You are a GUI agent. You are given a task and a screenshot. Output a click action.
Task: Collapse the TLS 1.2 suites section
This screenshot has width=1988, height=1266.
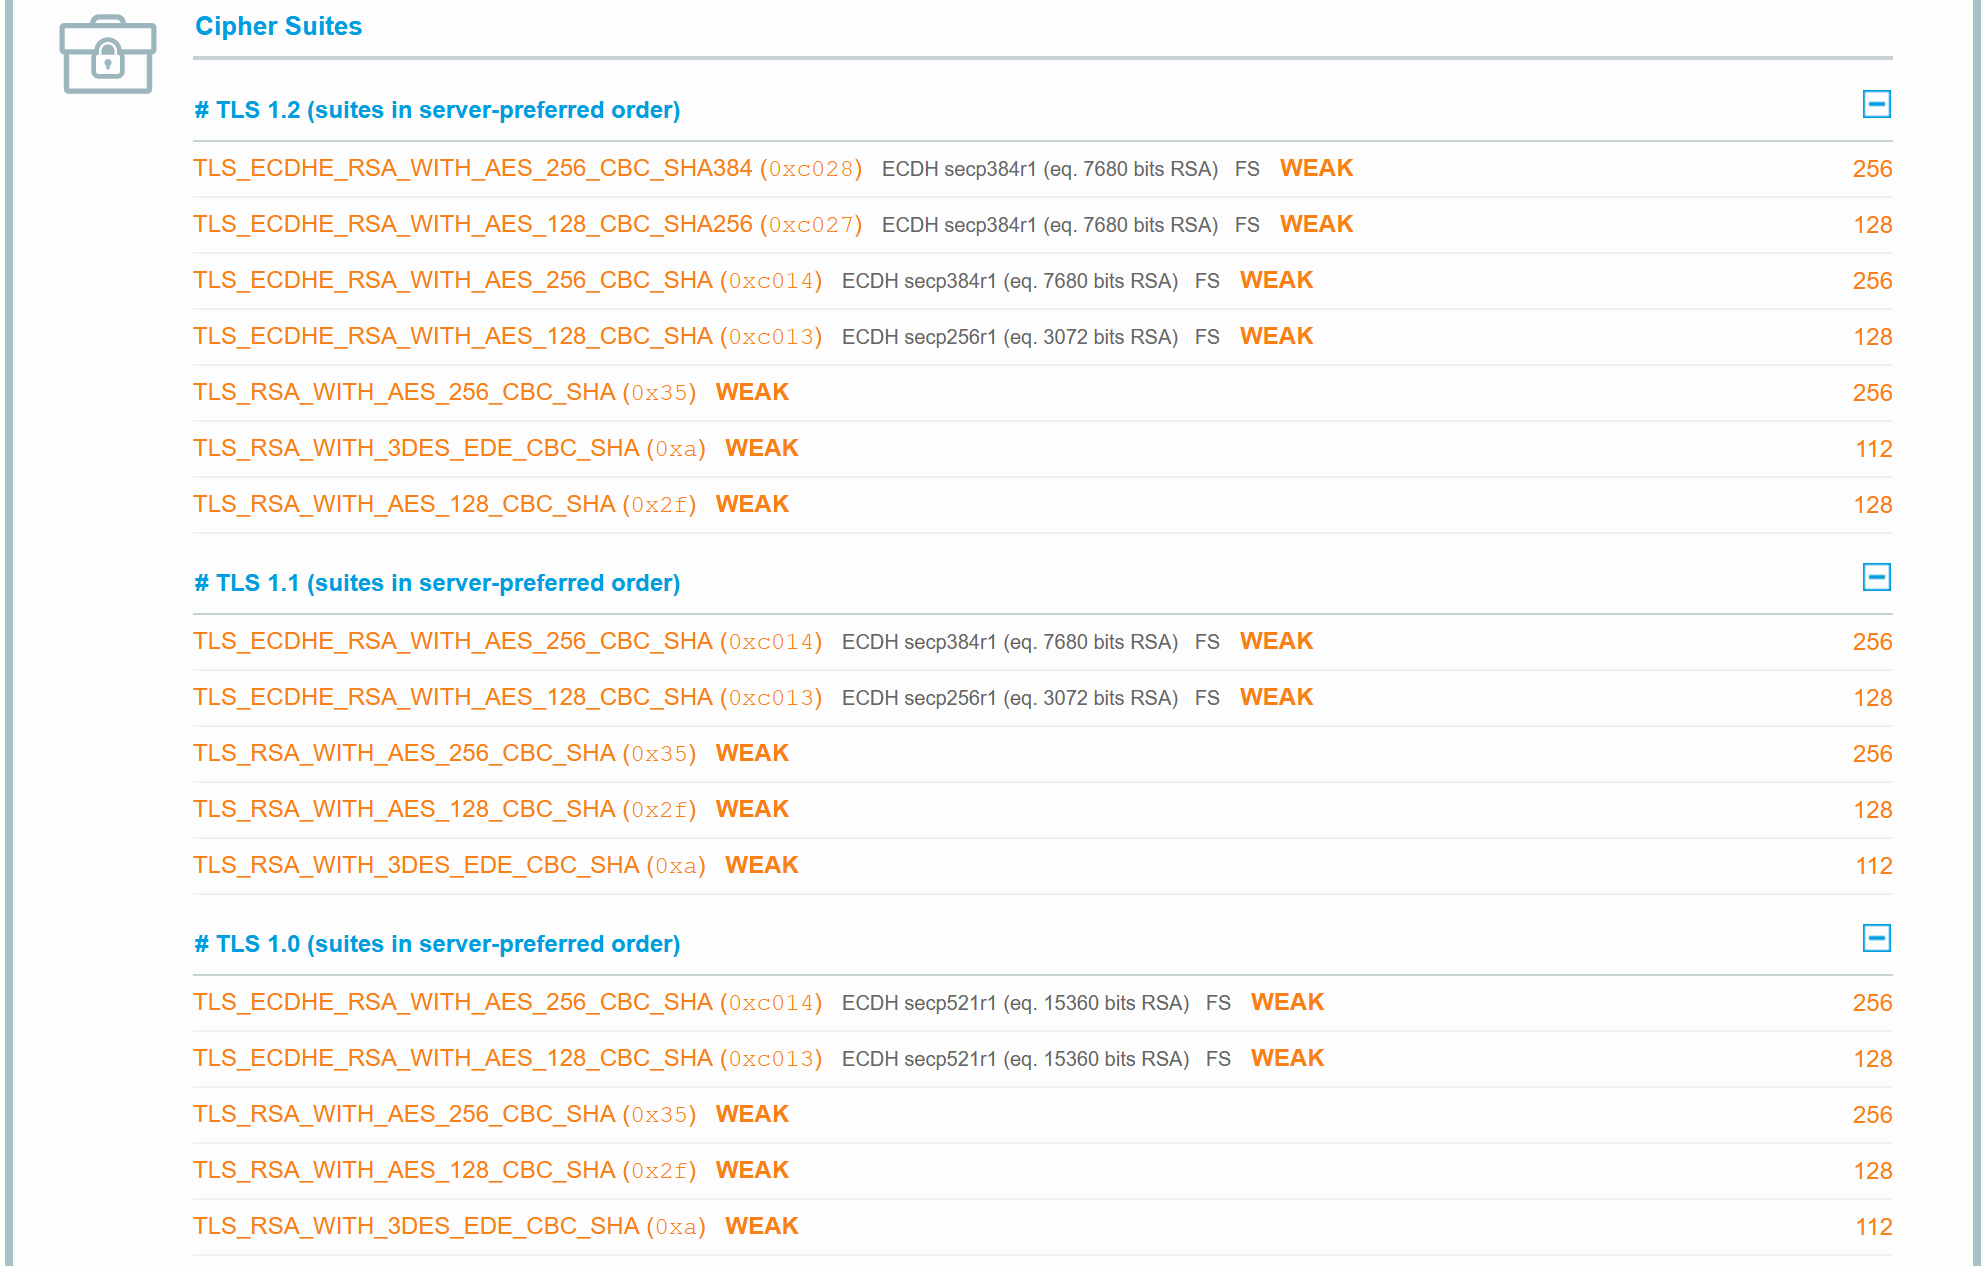coord(1876,104)
